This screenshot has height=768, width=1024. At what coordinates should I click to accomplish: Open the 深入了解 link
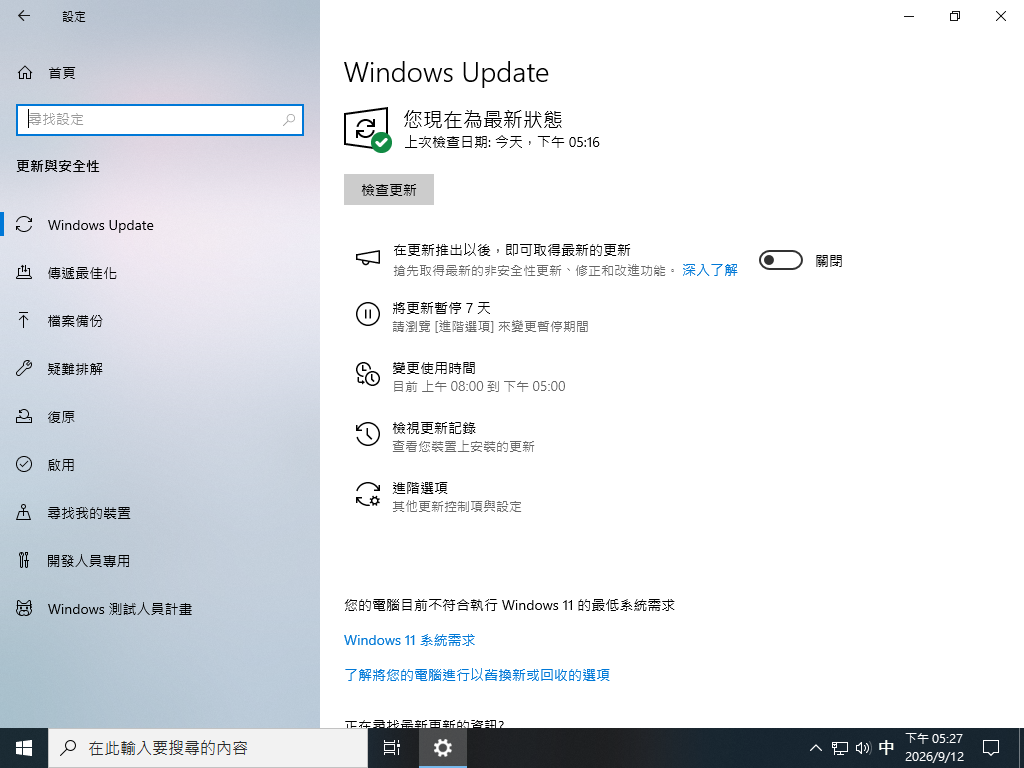[710, 270]
